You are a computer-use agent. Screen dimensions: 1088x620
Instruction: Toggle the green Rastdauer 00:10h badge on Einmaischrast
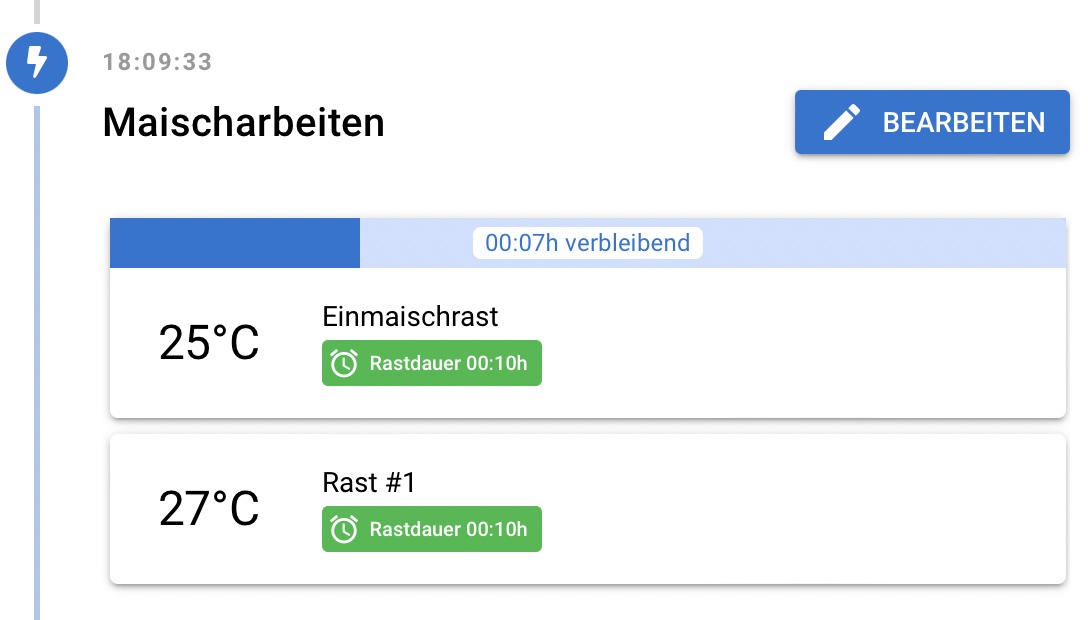point(431,362)
